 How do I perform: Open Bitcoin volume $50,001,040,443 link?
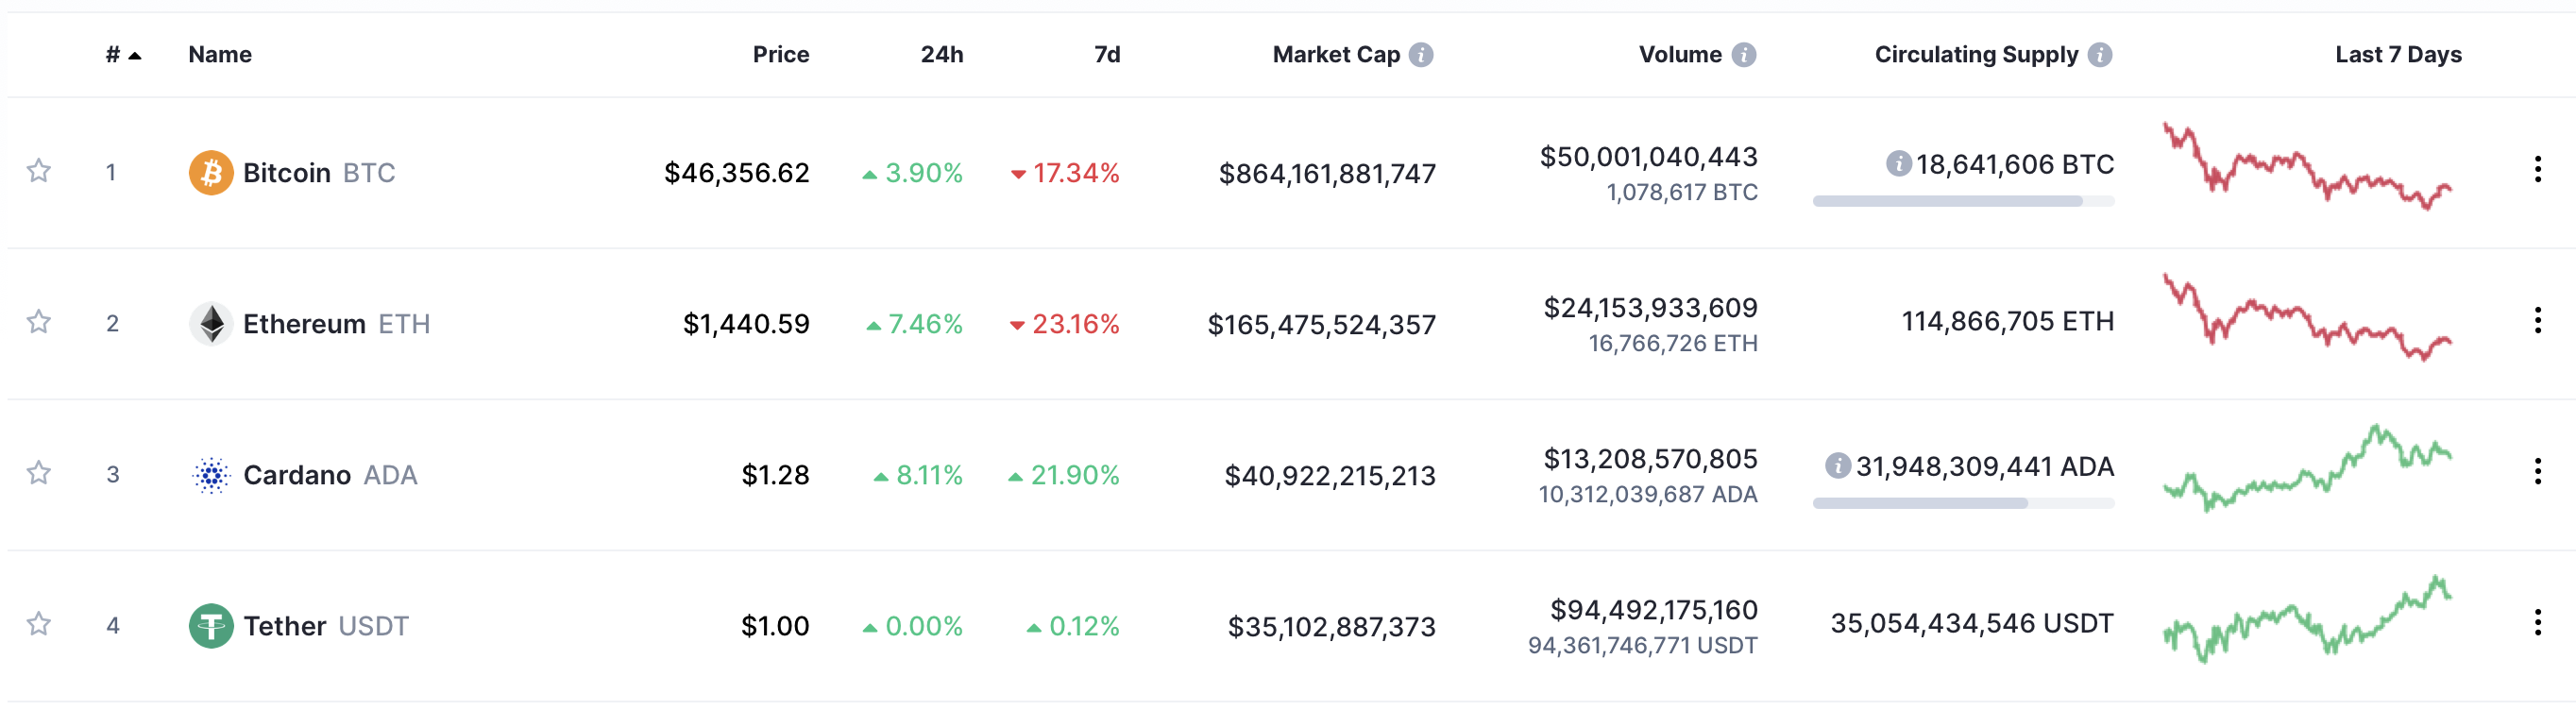(1648, 157)
